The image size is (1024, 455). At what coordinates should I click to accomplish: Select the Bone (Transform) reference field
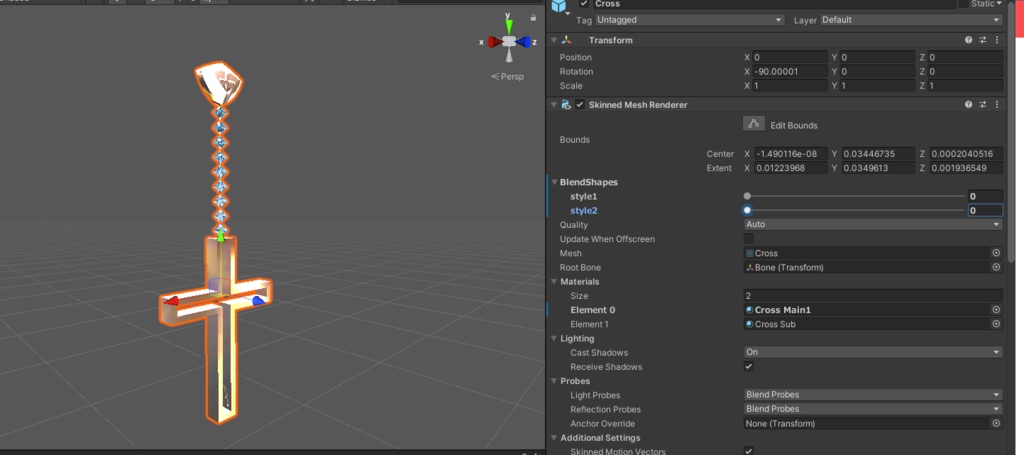click(867, 268)
